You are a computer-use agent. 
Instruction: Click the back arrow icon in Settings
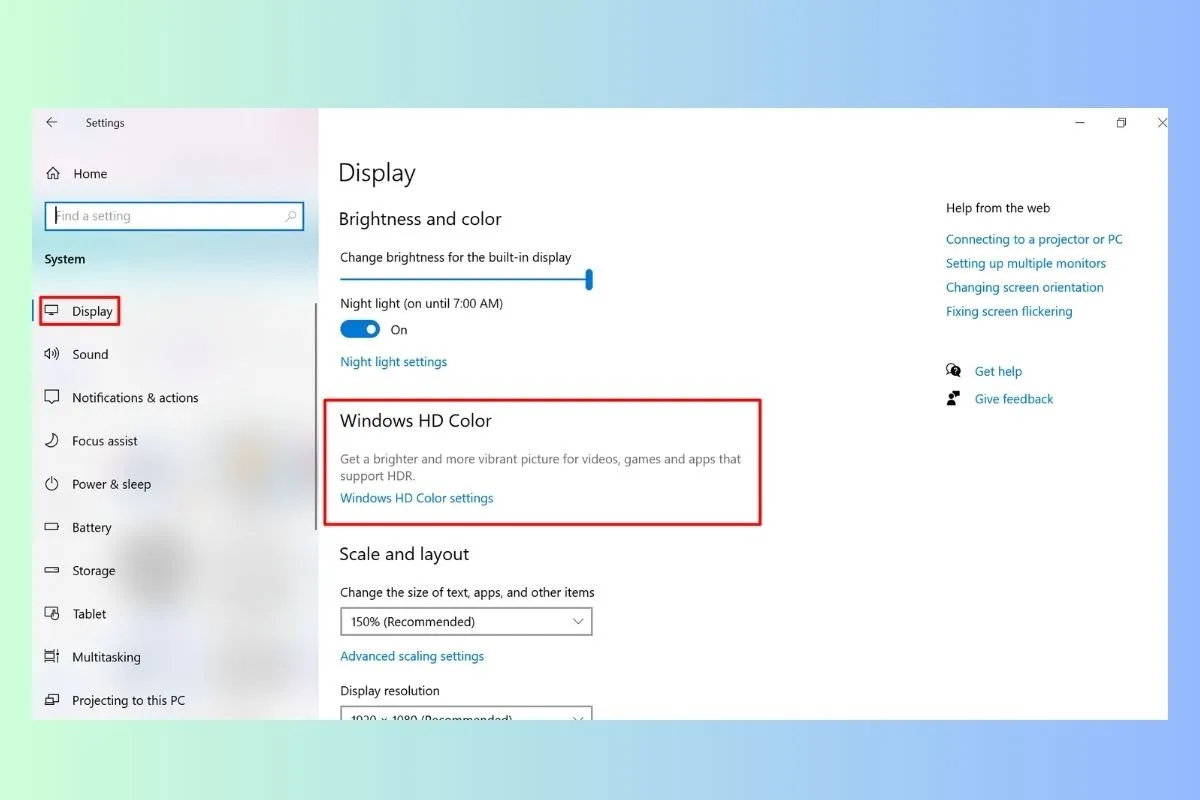pyautogui.click(x=52, y=123)
